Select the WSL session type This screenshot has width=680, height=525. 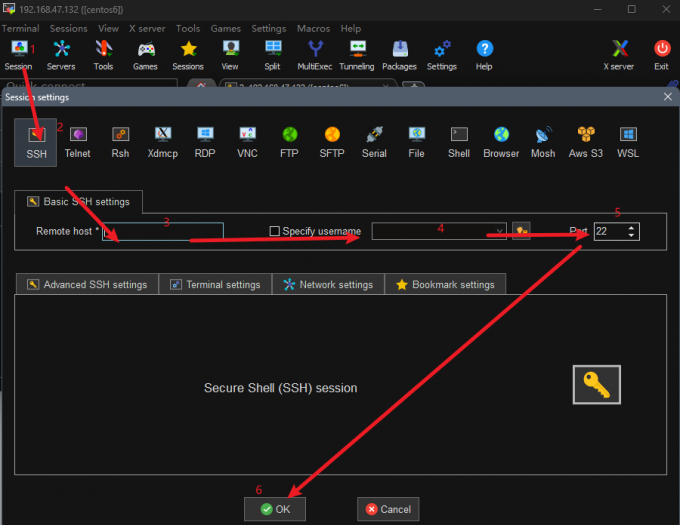point(628,142)
